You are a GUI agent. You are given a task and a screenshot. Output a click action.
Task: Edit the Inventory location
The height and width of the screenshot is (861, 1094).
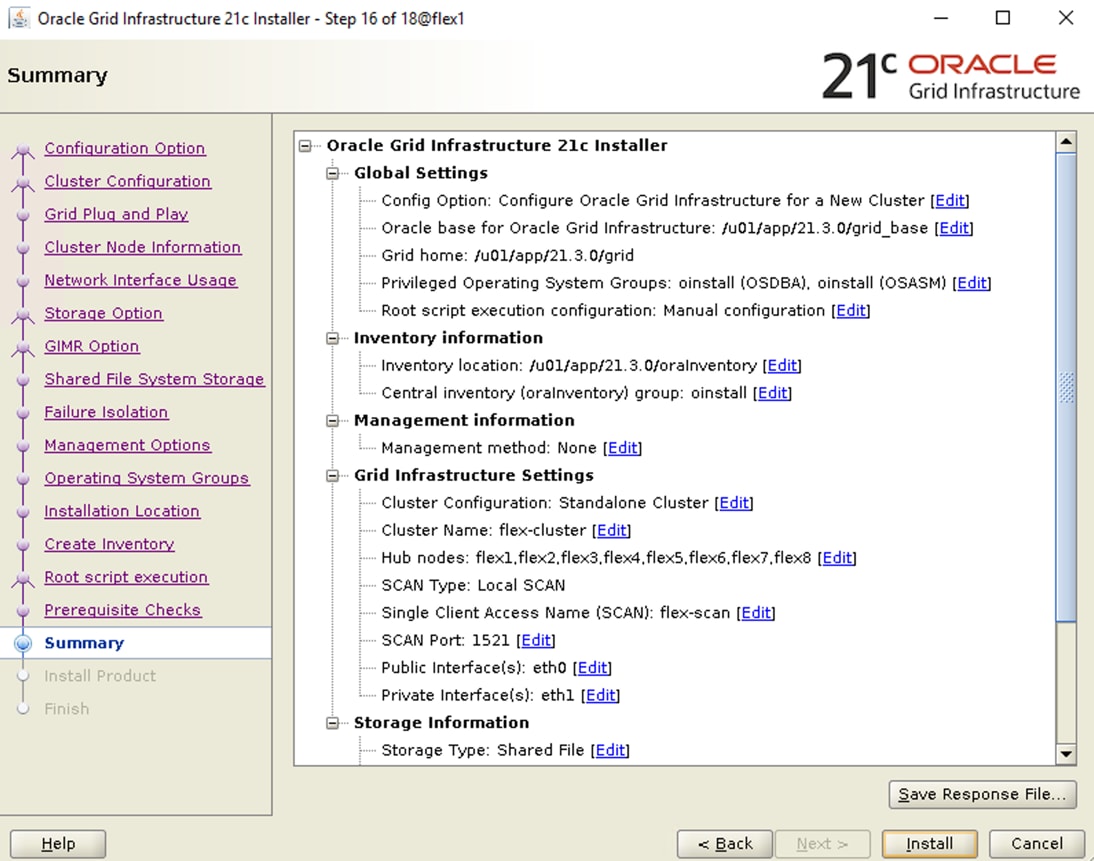tap(782, 366)
